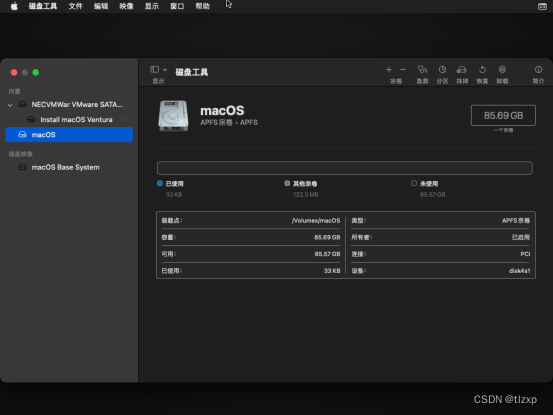Select NECVMWar VMware SATA disk in sidebar

(x=69, y=104)
